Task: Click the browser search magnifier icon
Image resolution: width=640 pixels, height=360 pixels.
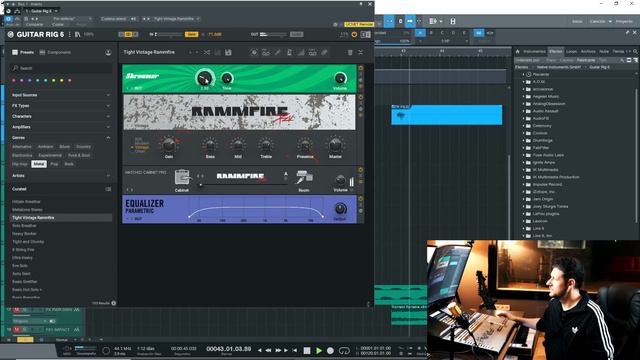Action: (x=636, y=51)
